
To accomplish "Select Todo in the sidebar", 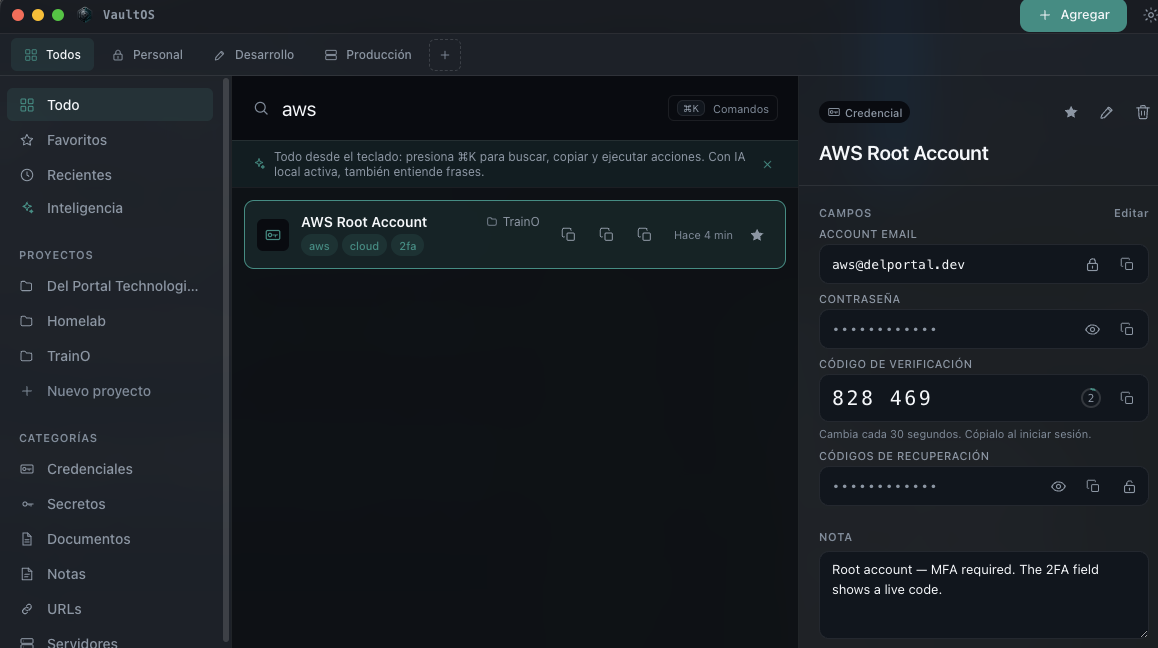I will pyautogui.click(x=110, y=105).
